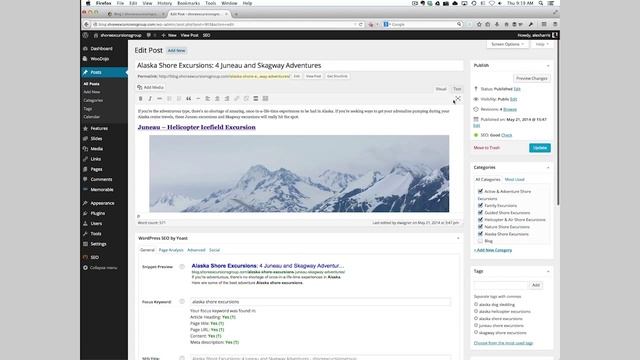Click the Add New Category link
This screenshot has height=360, width=640.
(x=493, y=250)
